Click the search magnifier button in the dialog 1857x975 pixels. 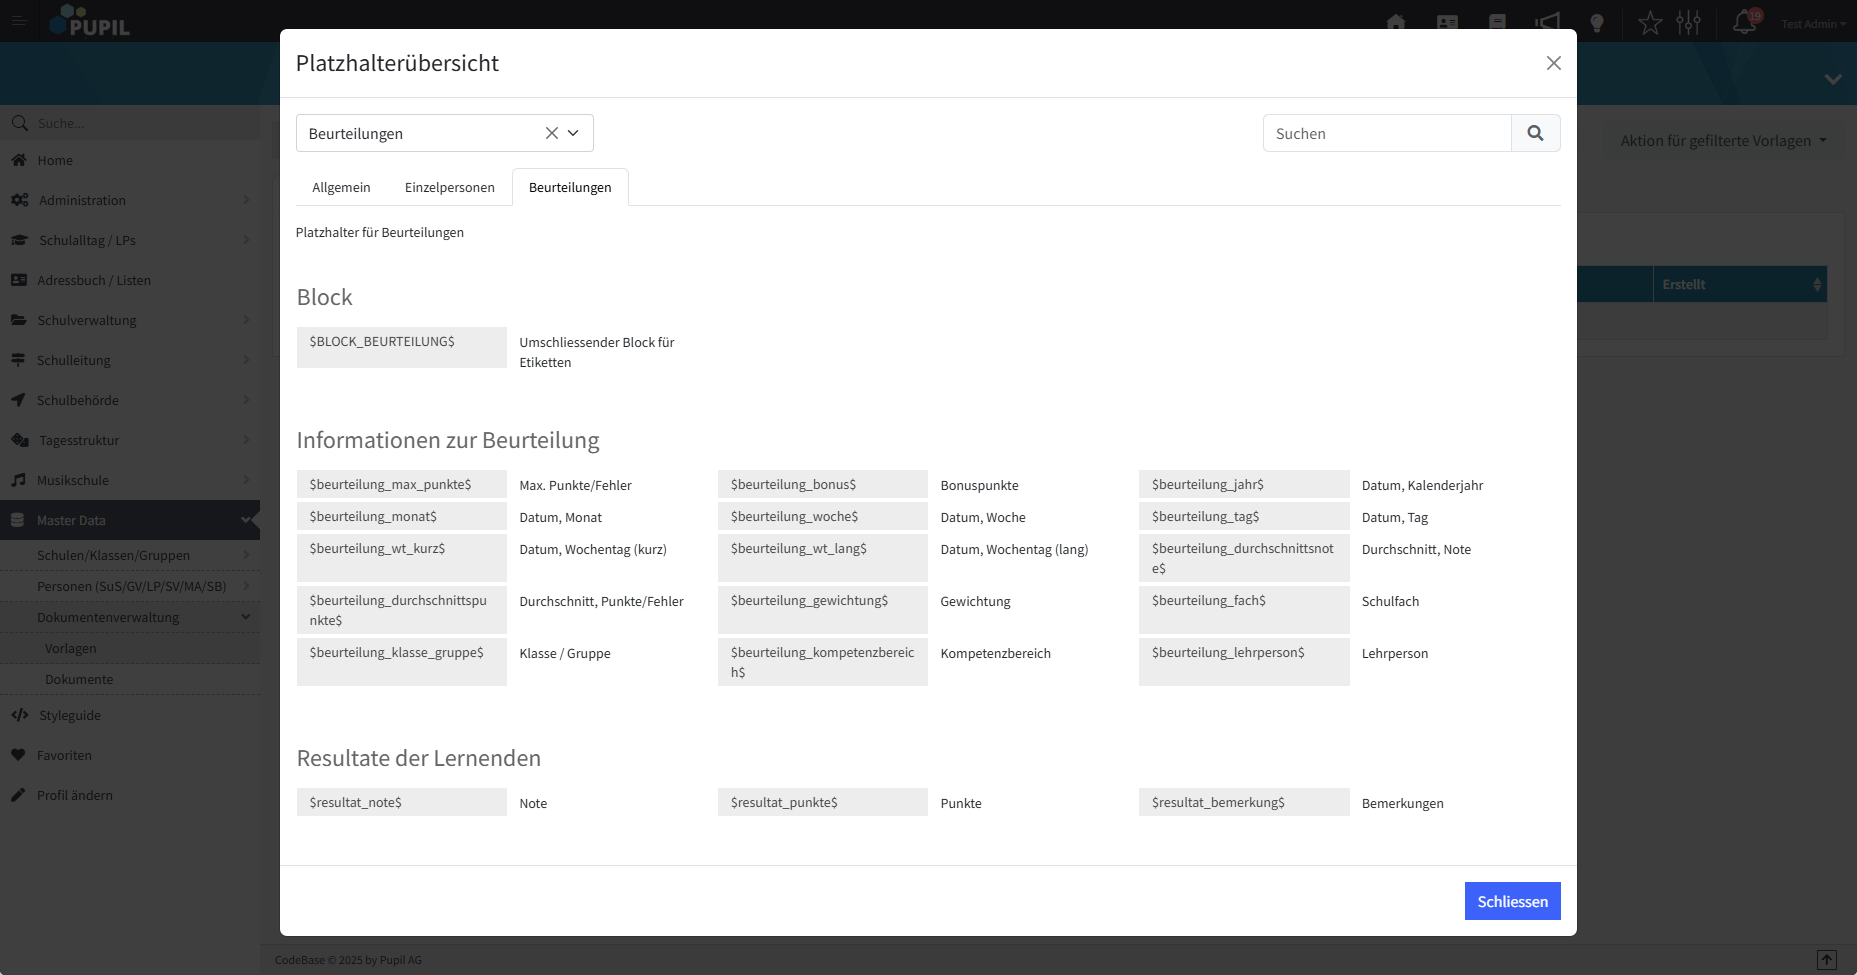tap(1535, 133)
